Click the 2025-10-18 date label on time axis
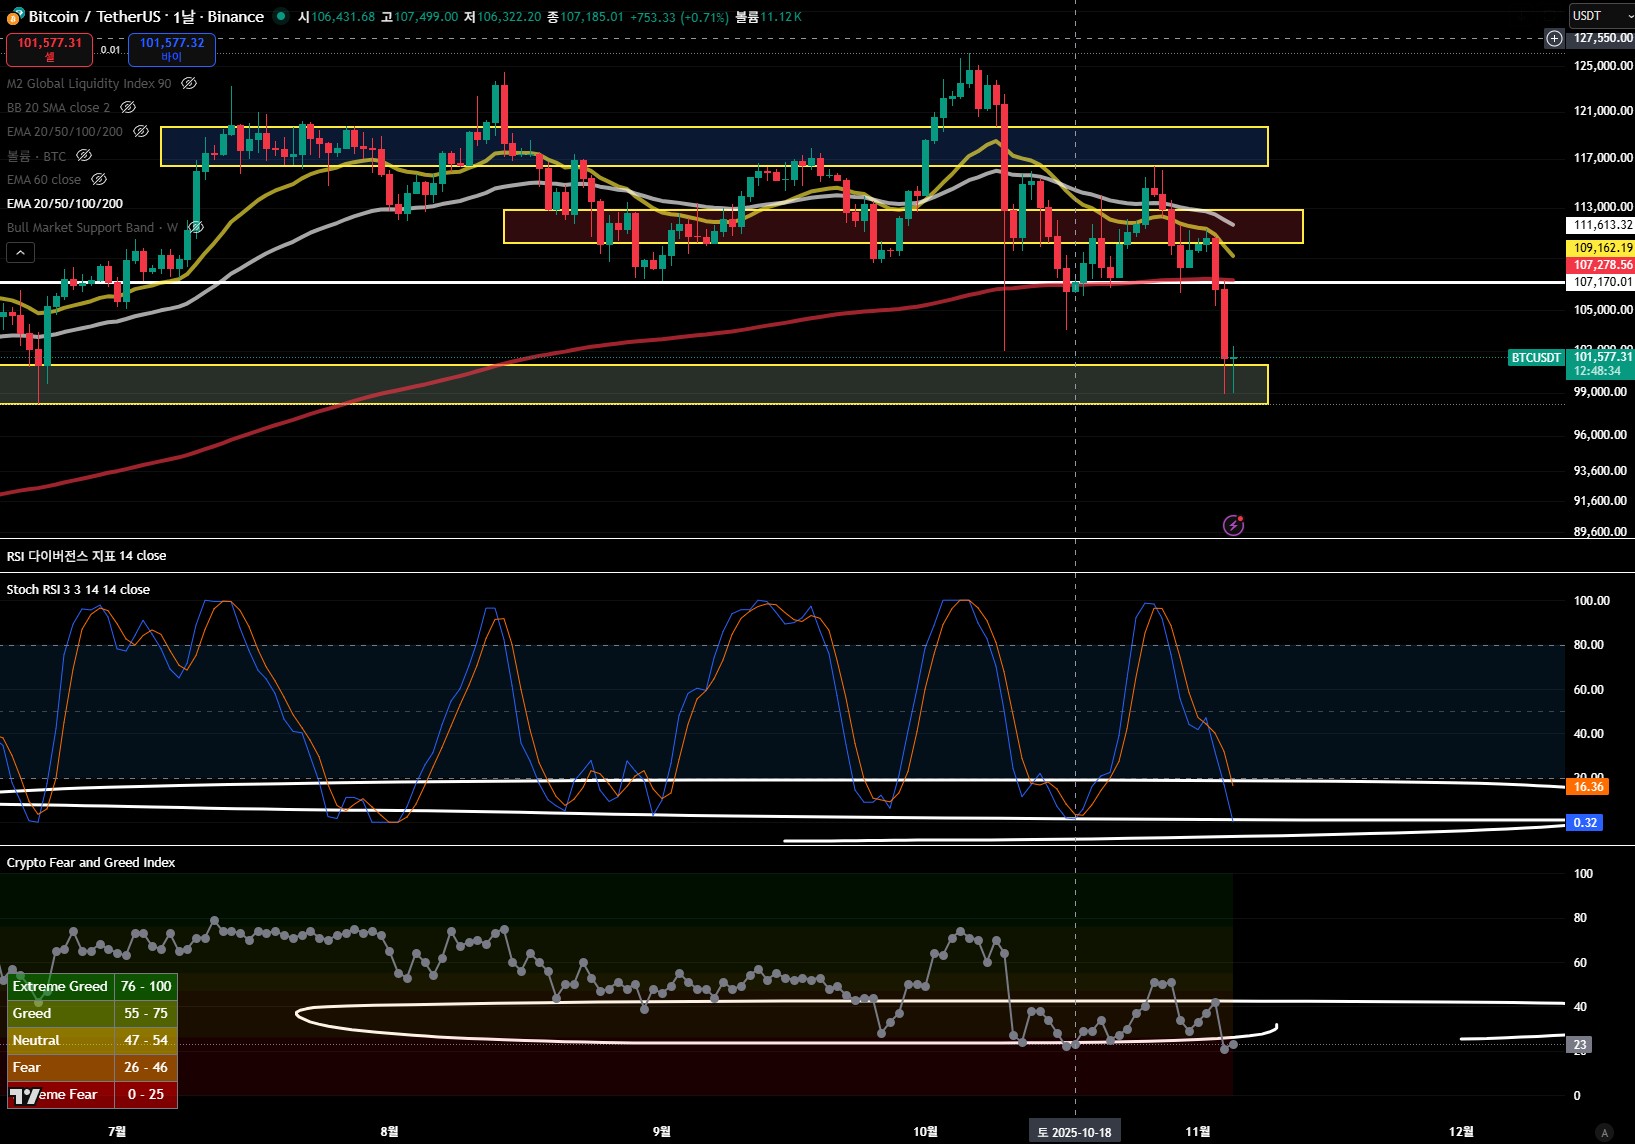The width and height of the screenshot is (1635, 1144). [x=1075, y=1132]
